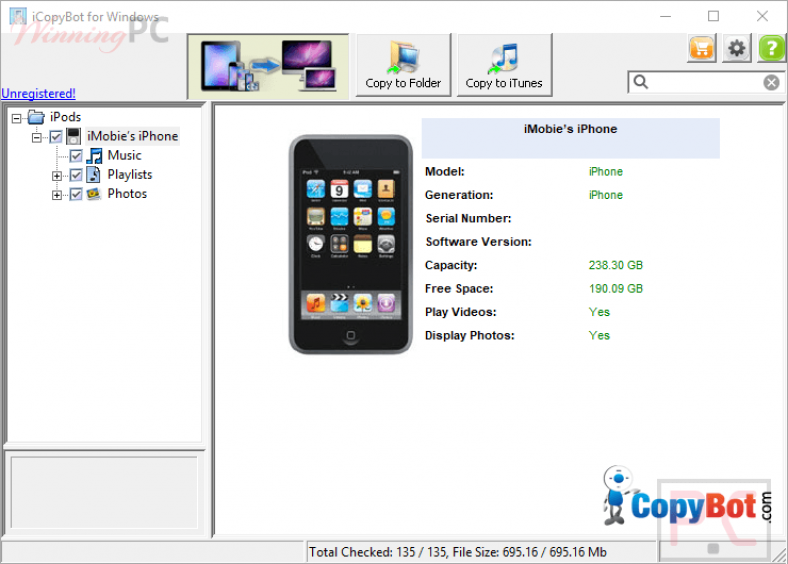The width and height of the screenshot is (788, 564).
Task: Click the device transfer banner icon
Action: [x=268, y=66]
